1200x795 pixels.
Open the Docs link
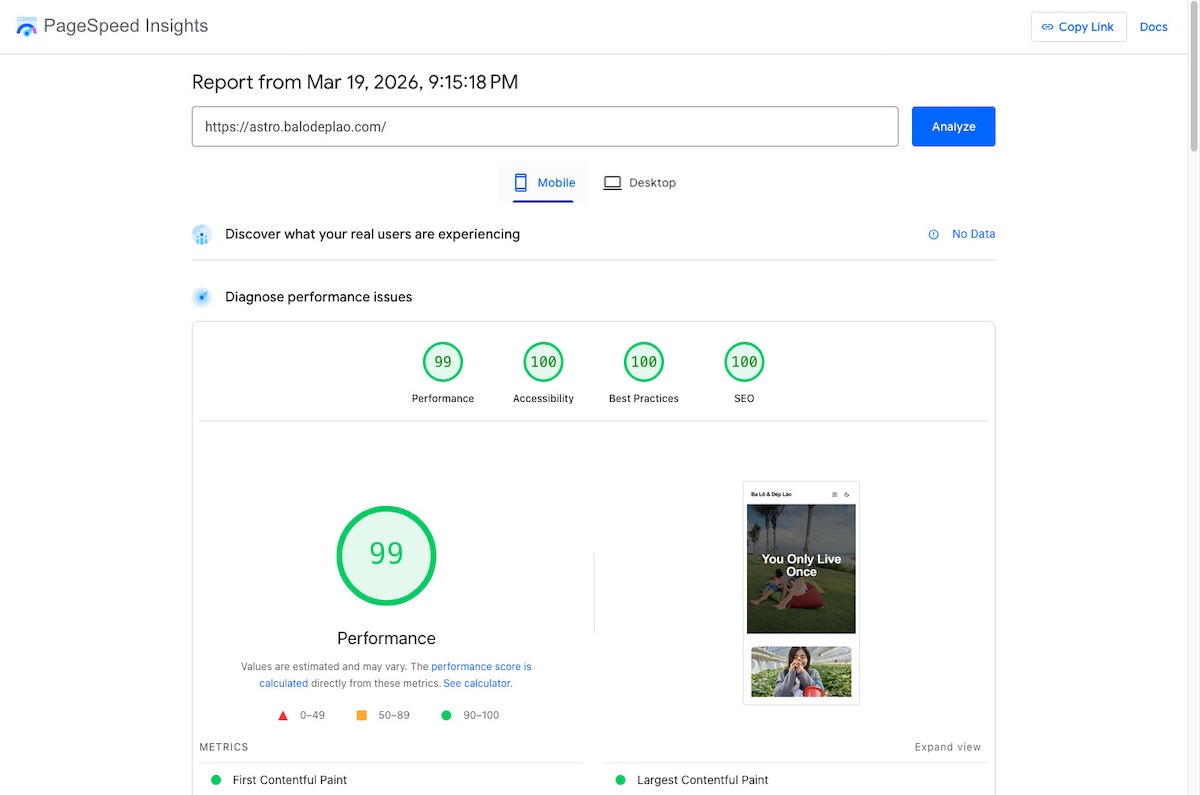click(1153, 27)
